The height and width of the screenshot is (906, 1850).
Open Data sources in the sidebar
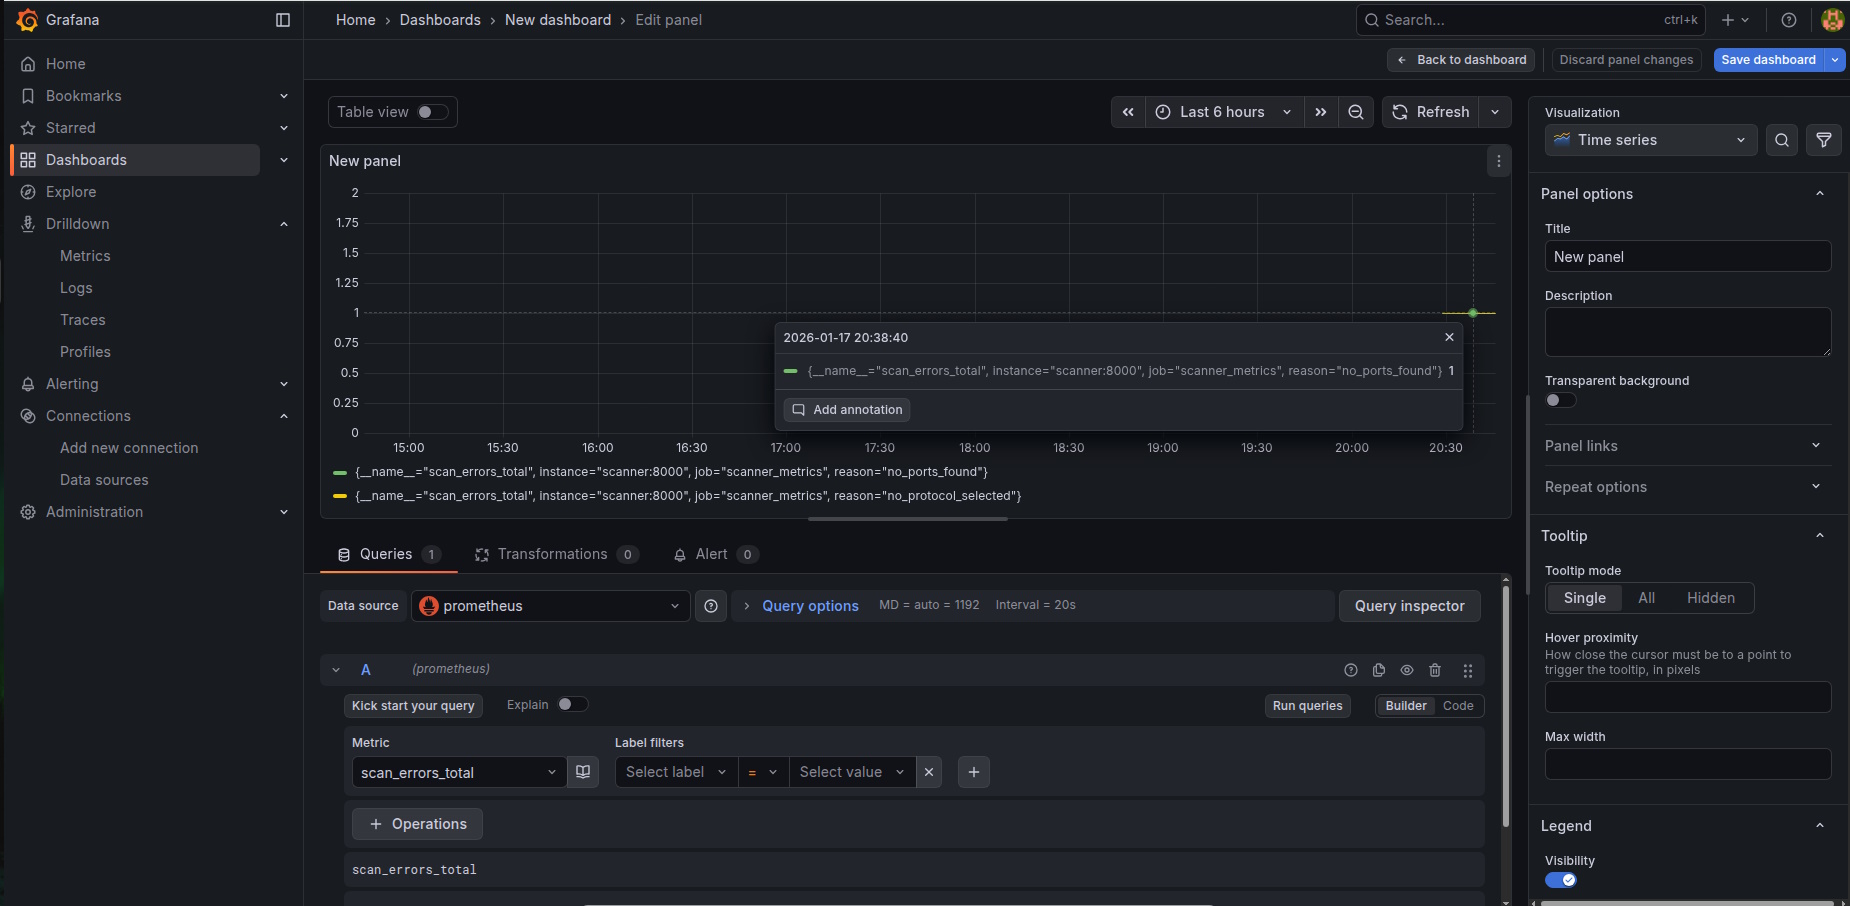104,480
